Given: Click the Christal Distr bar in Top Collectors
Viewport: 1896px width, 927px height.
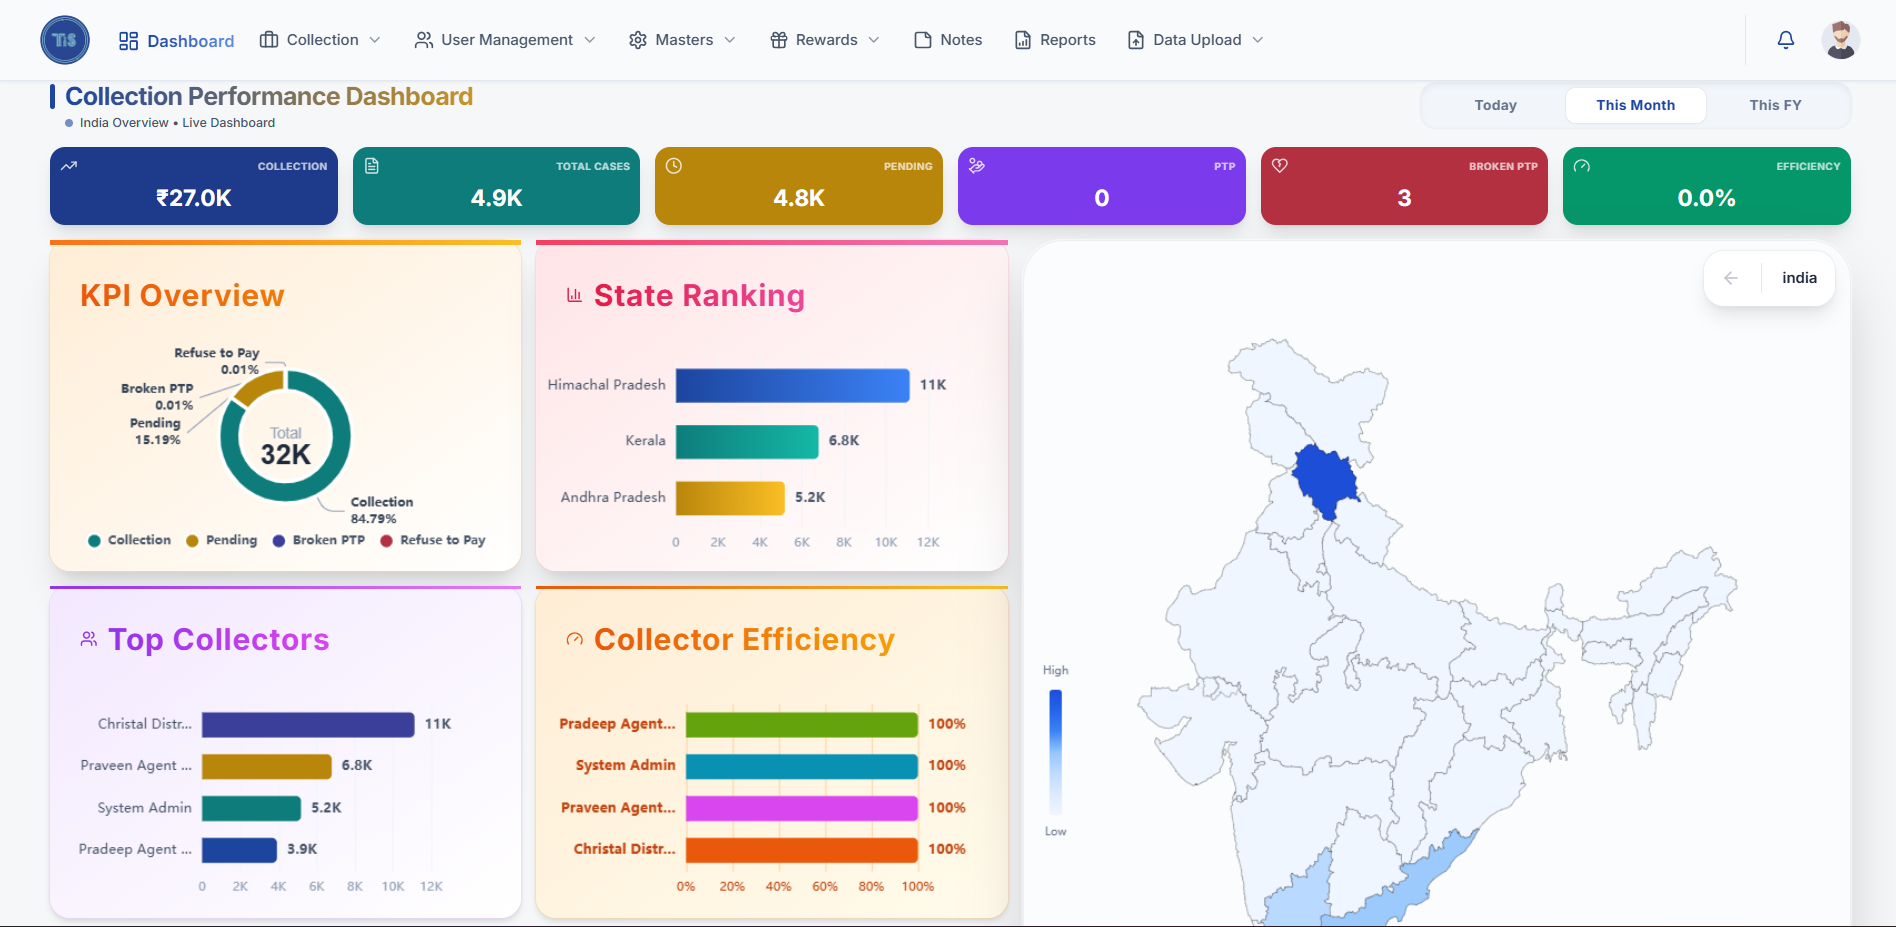Looking at the screenshot, I should (x=308, y=724).
